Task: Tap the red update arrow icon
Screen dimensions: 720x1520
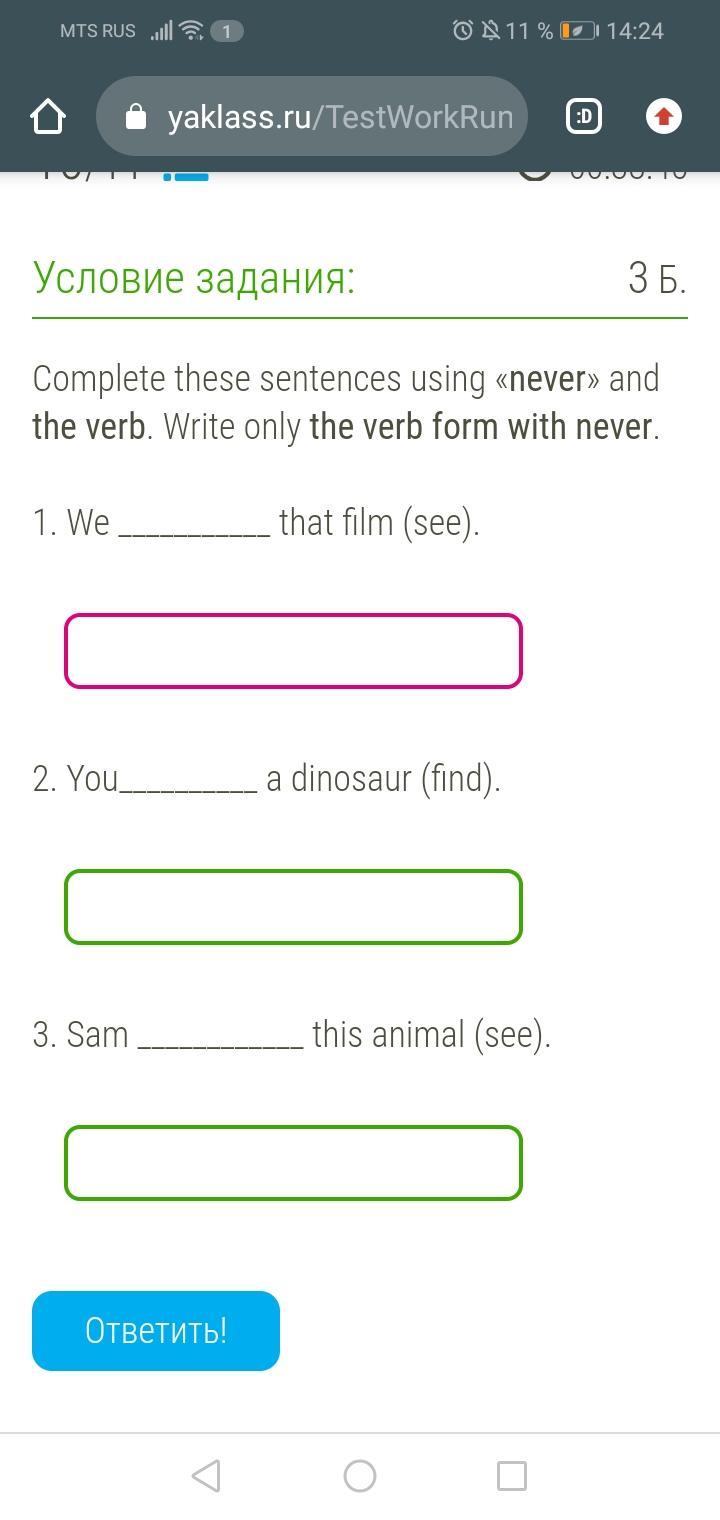Action: pos(664,117)
